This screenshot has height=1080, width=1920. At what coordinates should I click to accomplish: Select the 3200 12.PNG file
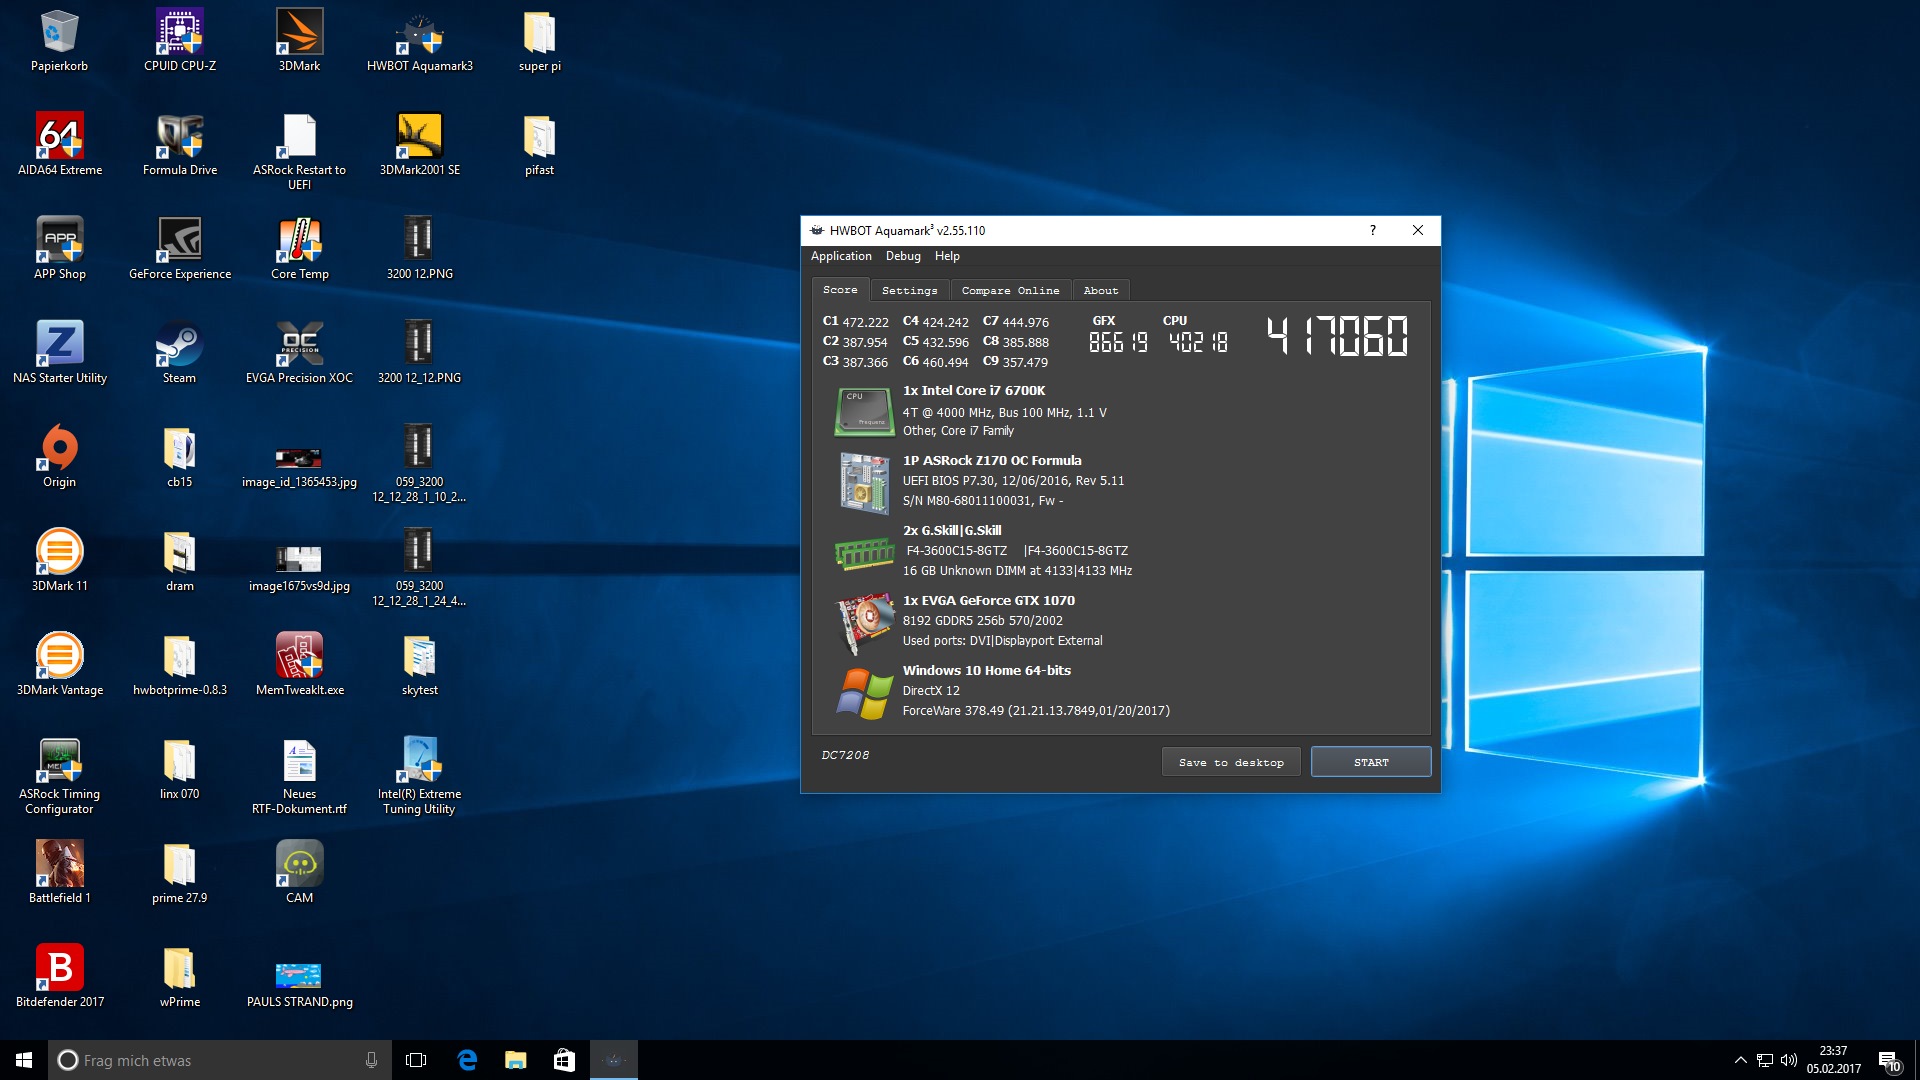[x=419, y=249]
